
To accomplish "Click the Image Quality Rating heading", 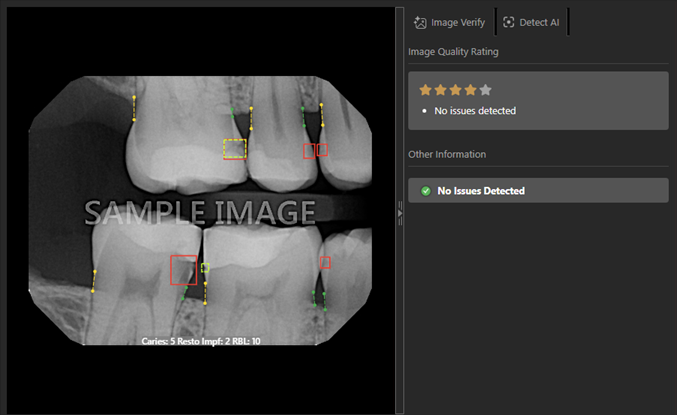I will point(453,52).
